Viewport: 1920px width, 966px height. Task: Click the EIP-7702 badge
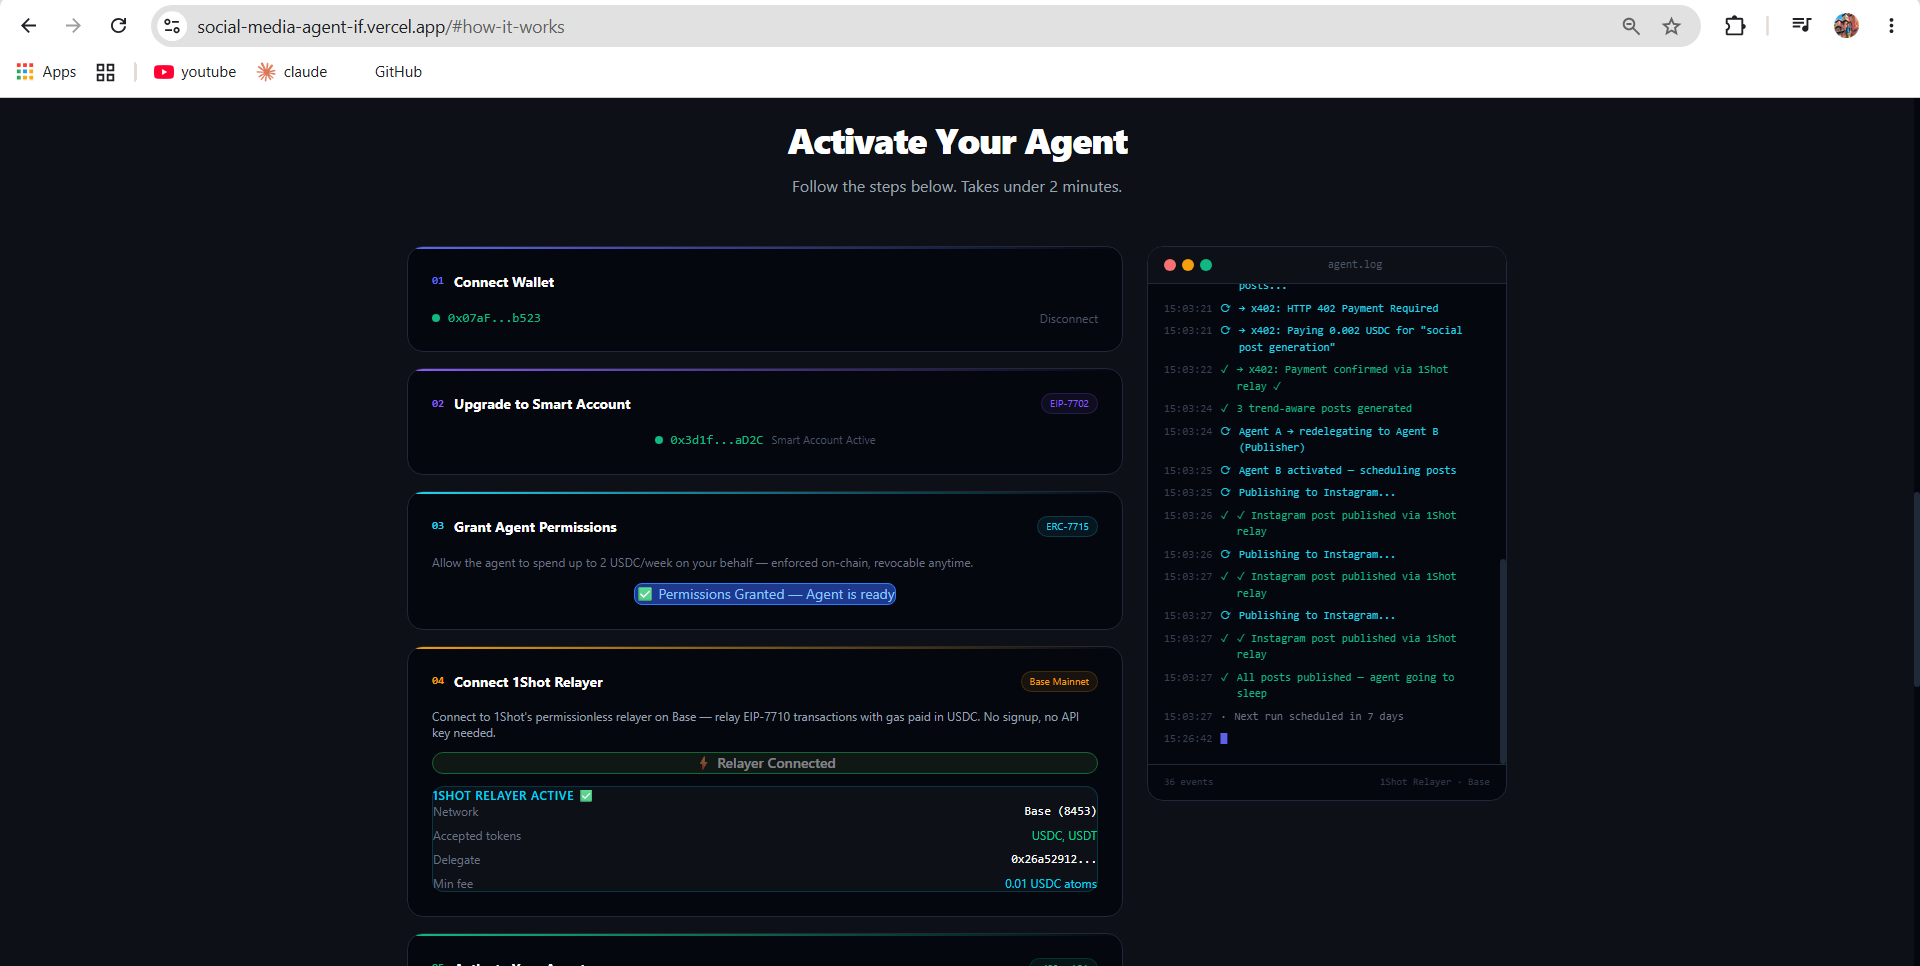[x=1069, y=404]
